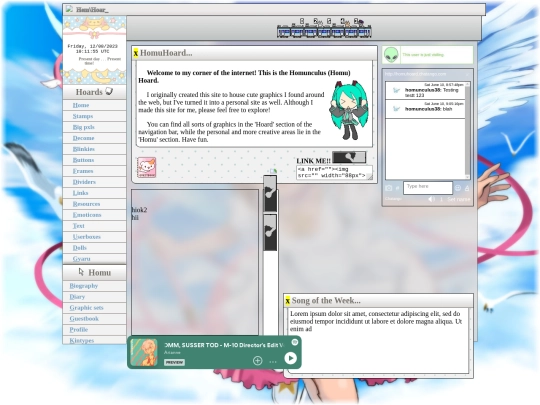Open the Userboxes page
This screenshot has height=405, width=540.
[x=87, y=237]
